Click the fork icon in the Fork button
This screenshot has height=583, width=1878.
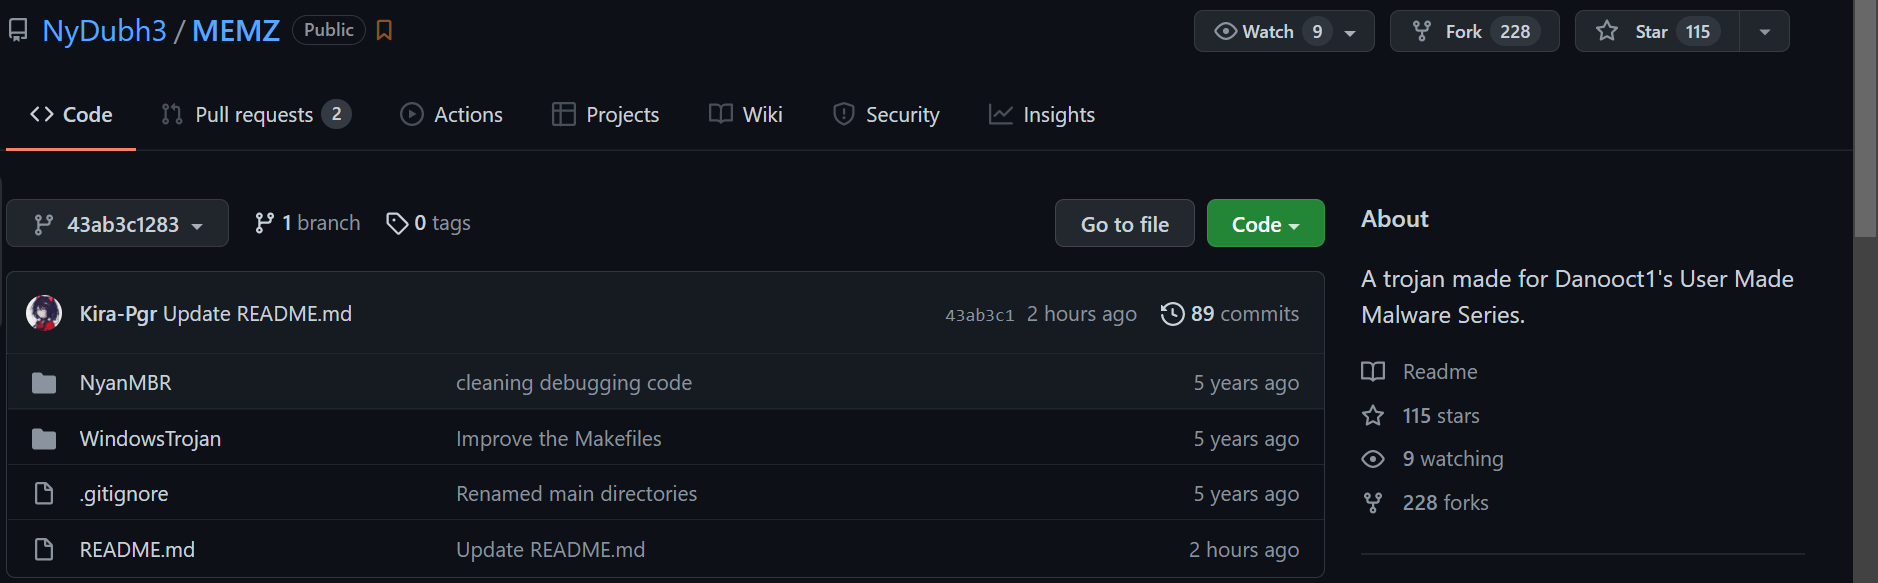pyautogui.click(x=1421, y=32)
